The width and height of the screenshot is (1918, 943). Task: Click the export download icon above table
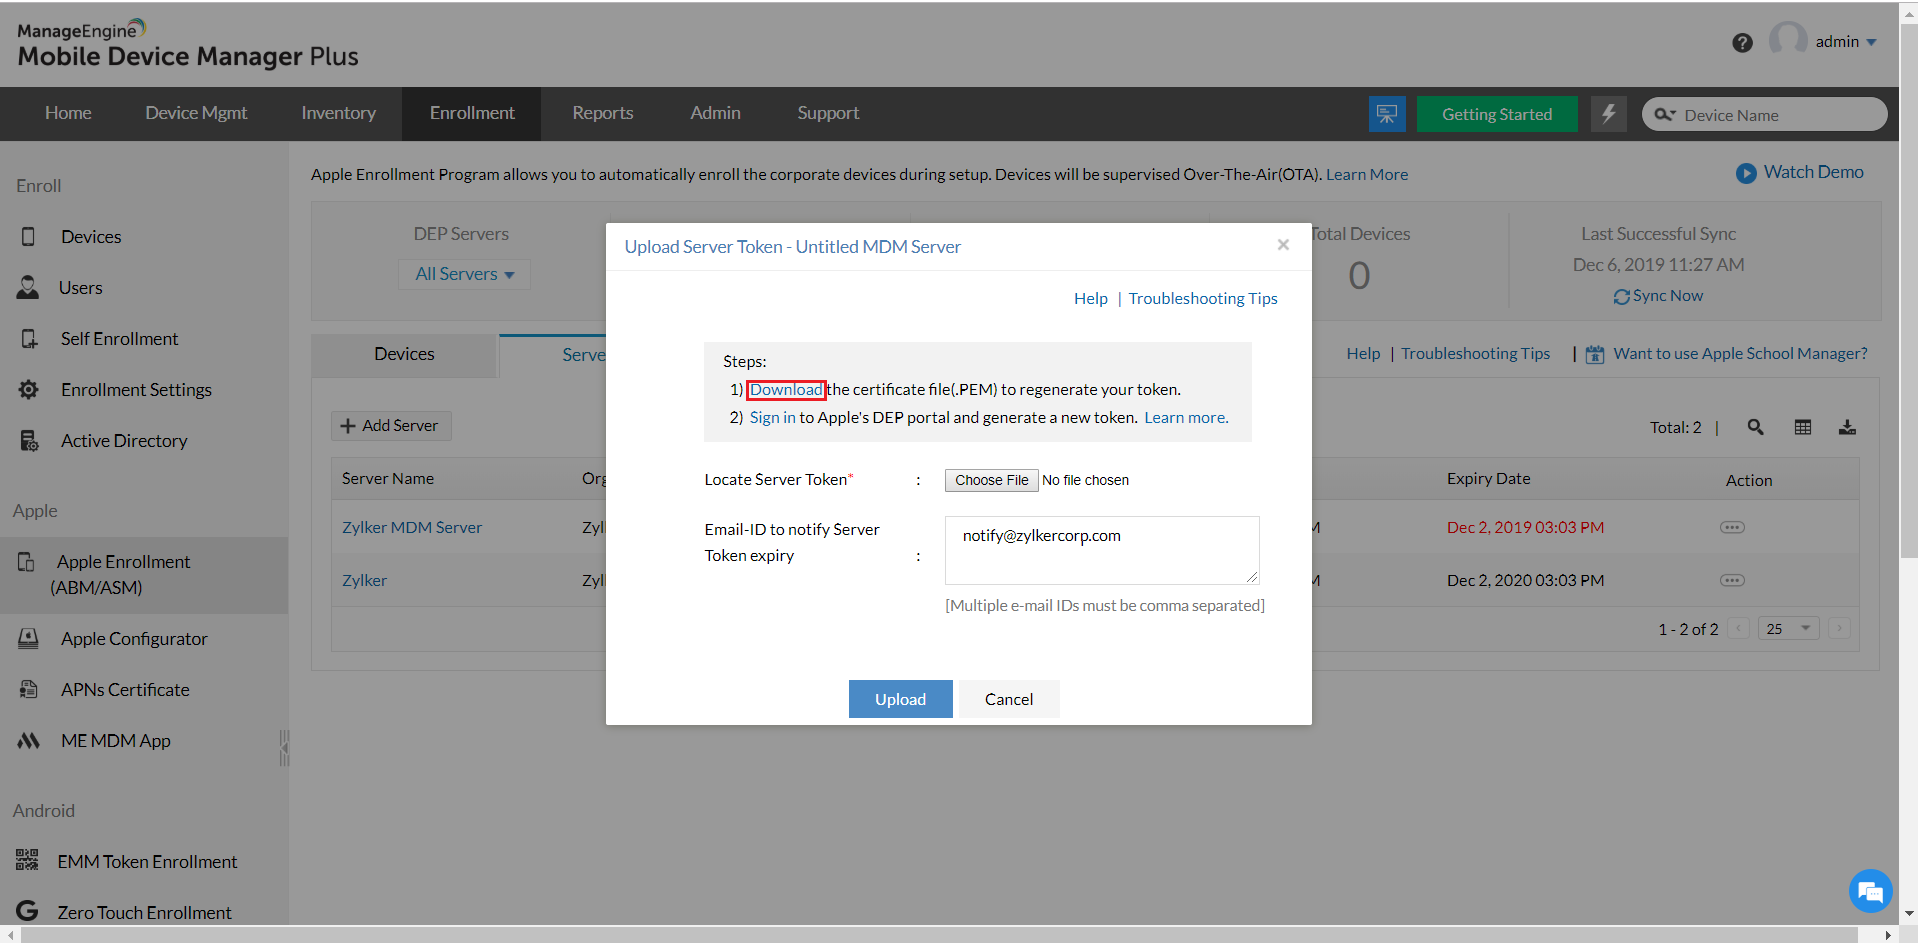[x=1847, y=427]
